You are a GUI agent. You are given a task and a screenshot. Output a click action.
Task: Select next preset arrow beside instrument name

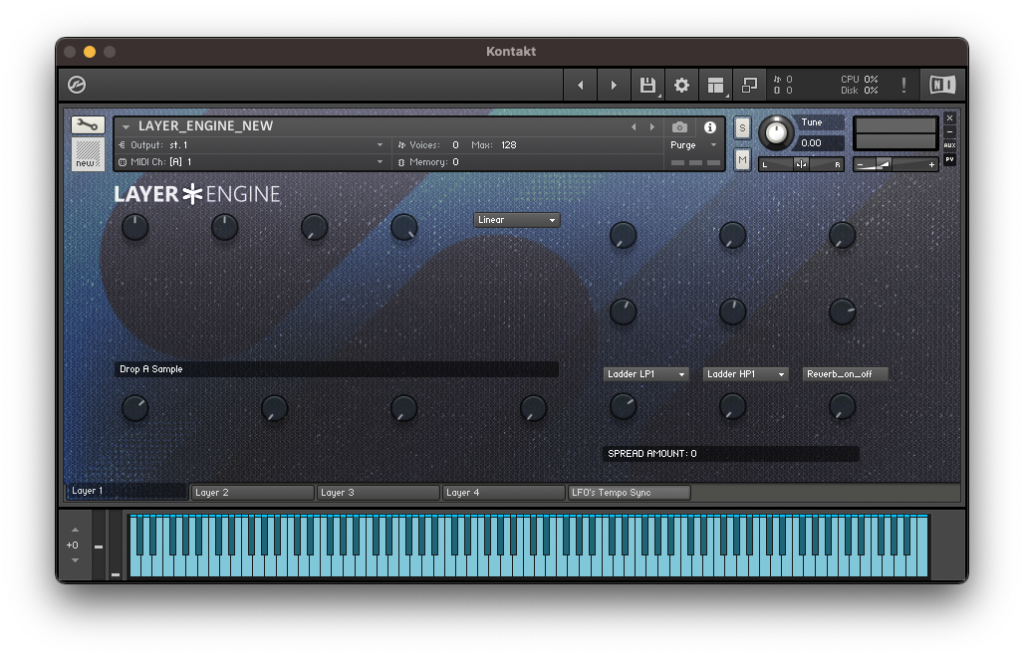652,127
